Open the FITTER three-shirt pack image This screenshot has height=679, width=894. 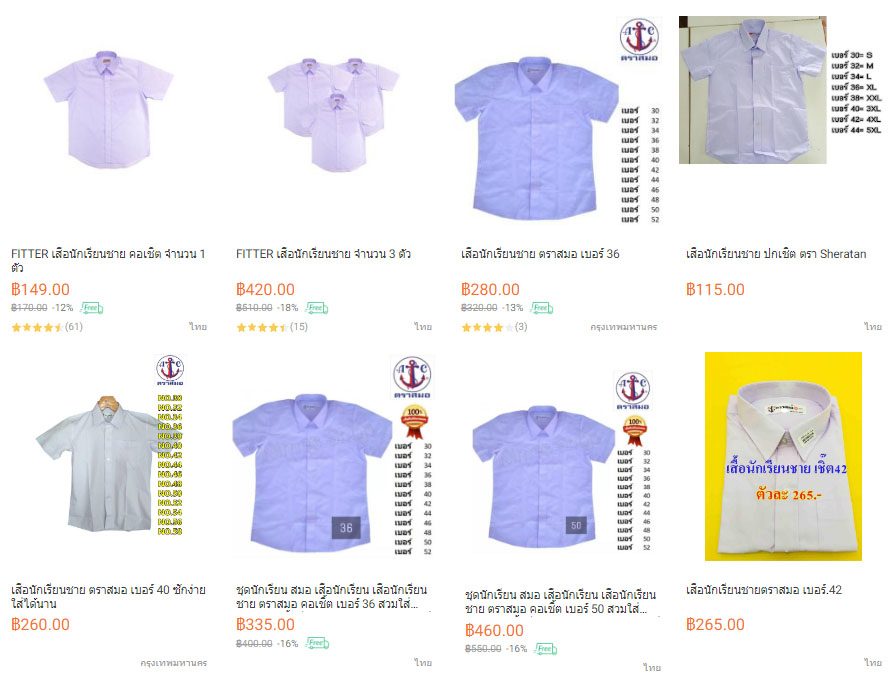333,113
